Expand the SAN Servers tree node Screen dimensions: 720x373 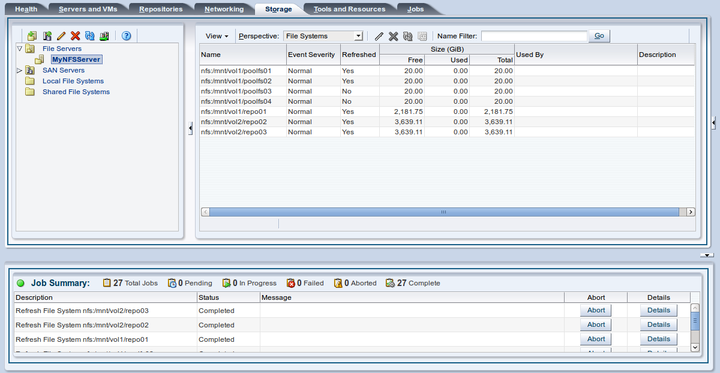pos(19,70)
